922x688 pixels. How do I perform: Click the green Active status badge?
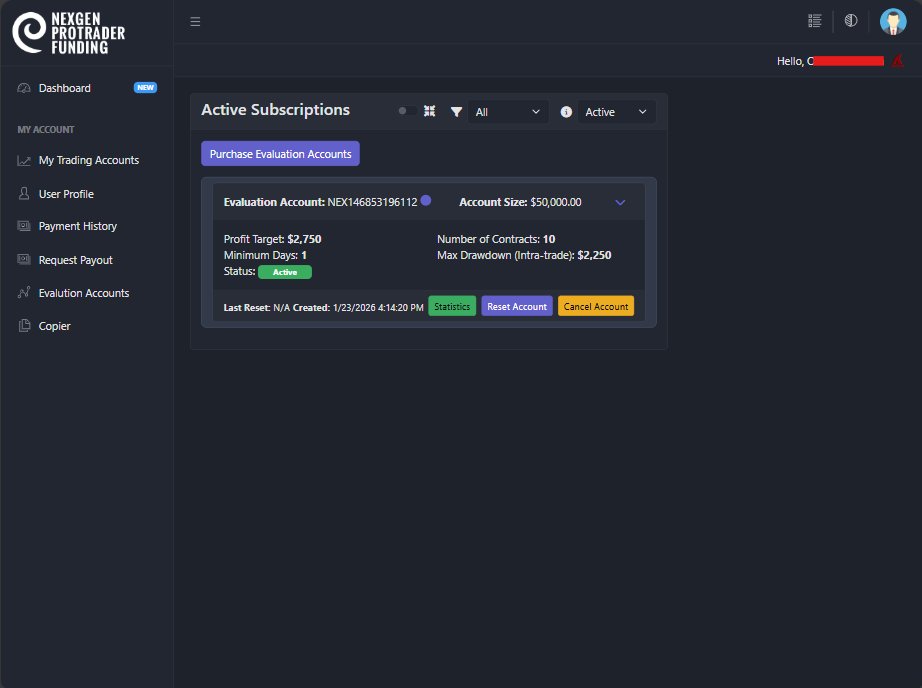[285, 272]
